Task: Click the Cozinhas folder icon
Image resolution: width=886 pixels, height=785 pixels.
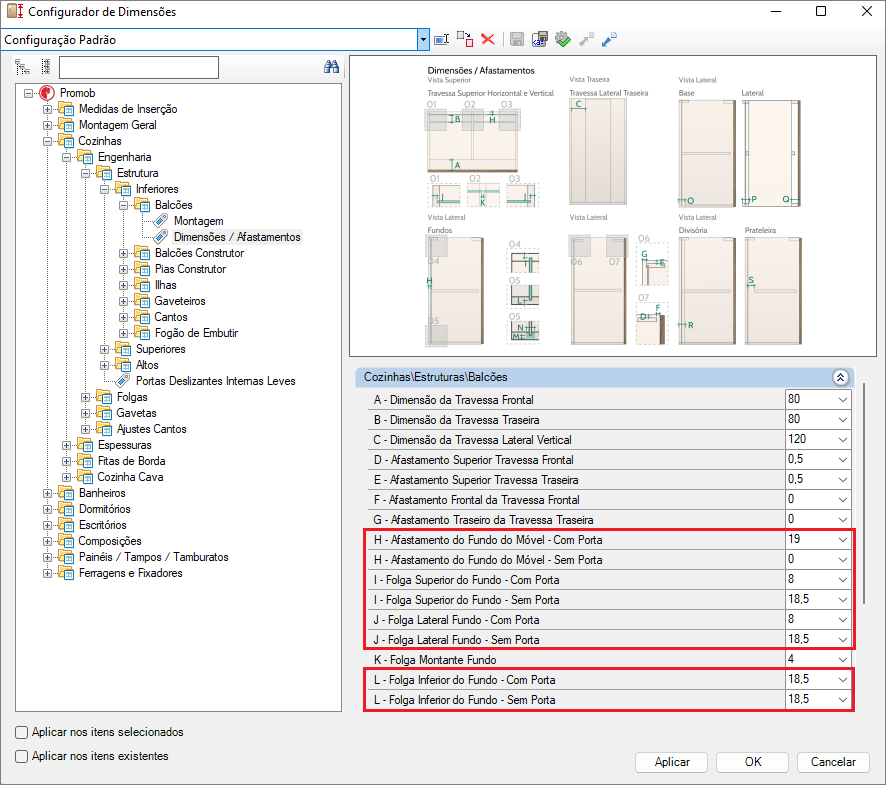Action: (x=66, y=141)
